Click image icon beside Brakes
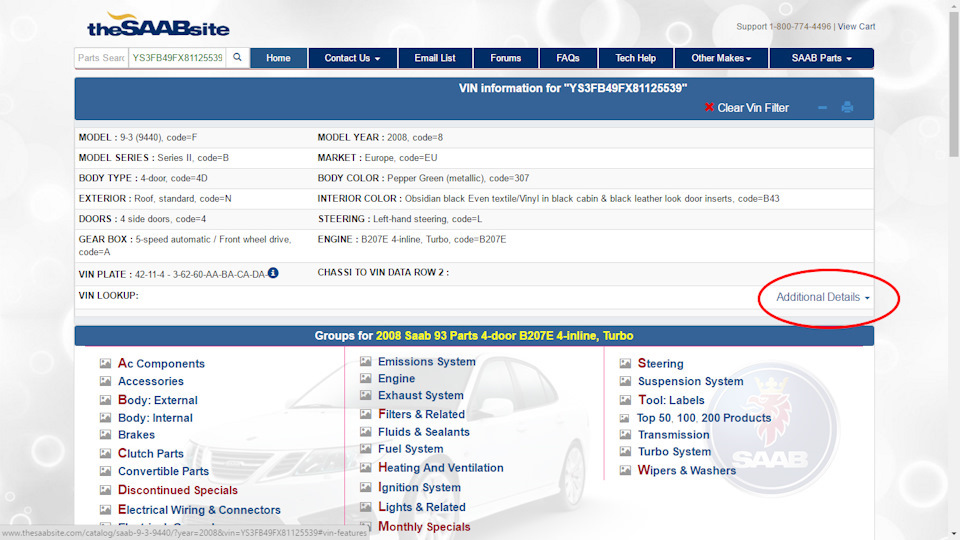Viewport: 960px width, 540px height. coord(105,435)
